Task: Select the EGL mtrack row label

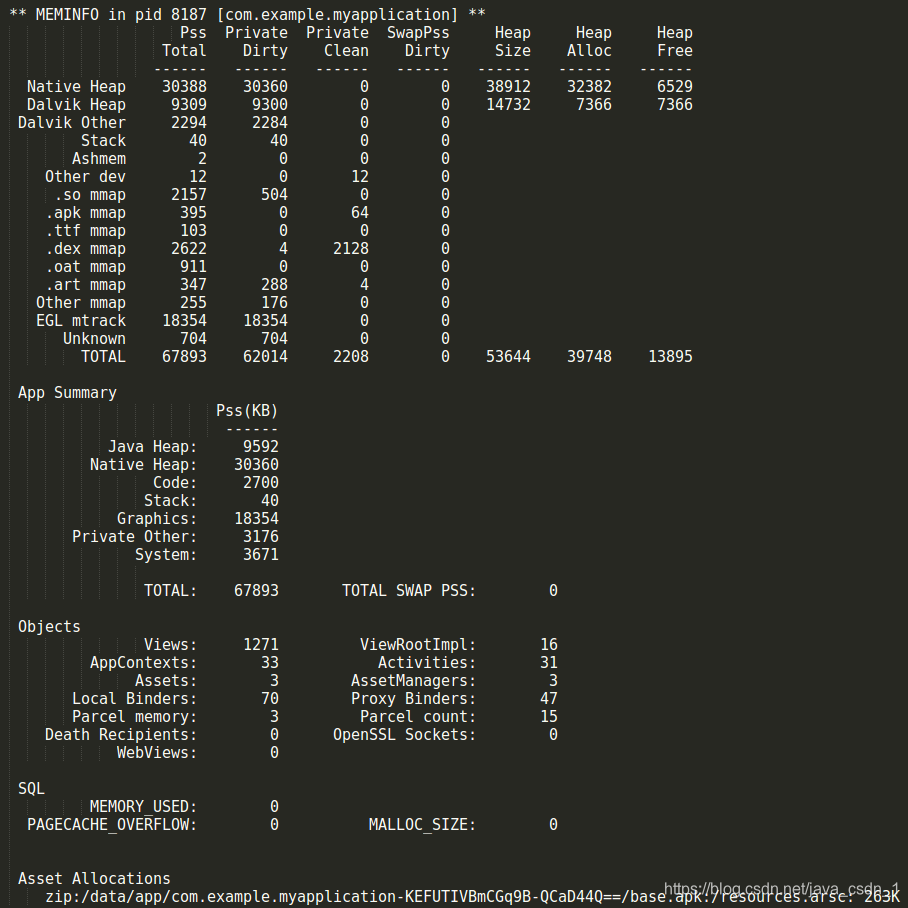Action: pos(80,320)
